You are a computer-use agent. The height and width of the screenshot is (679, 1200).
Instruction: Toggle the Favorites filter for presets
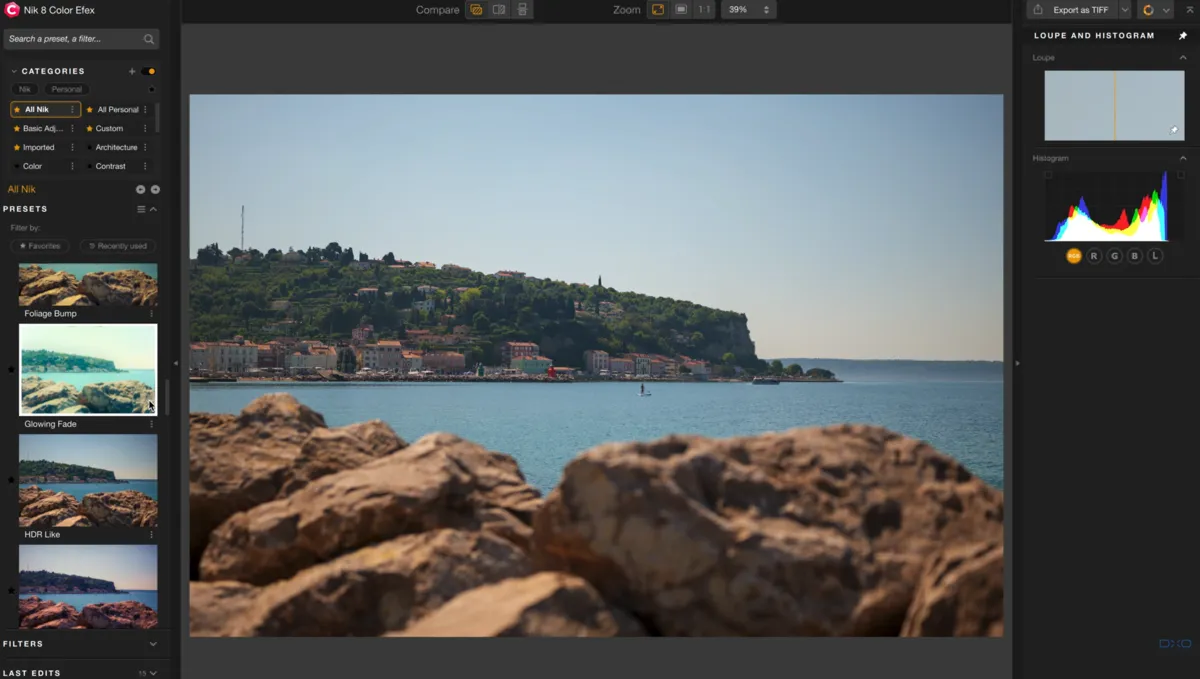pos(39,245)
